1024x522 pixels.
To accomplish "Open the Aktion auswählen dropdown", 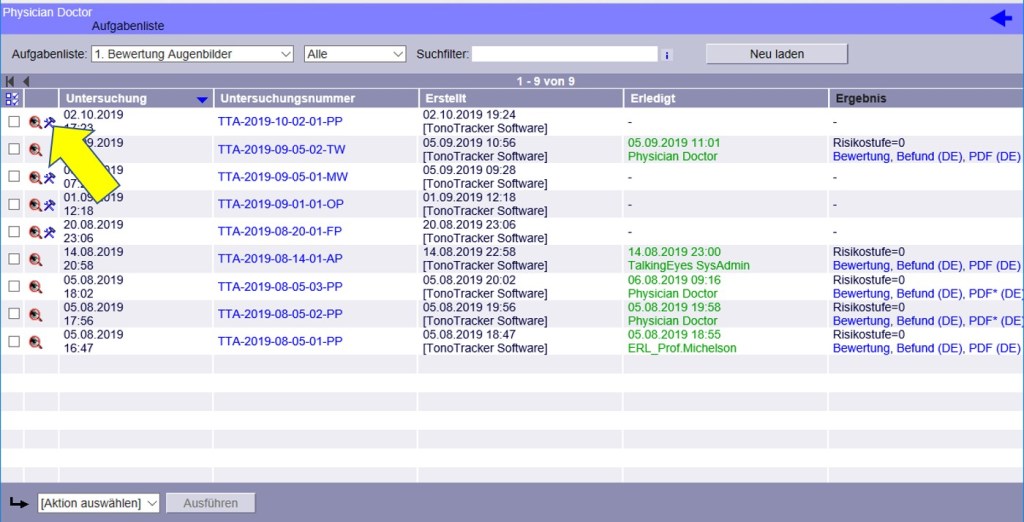I will (x=99, y=503).
